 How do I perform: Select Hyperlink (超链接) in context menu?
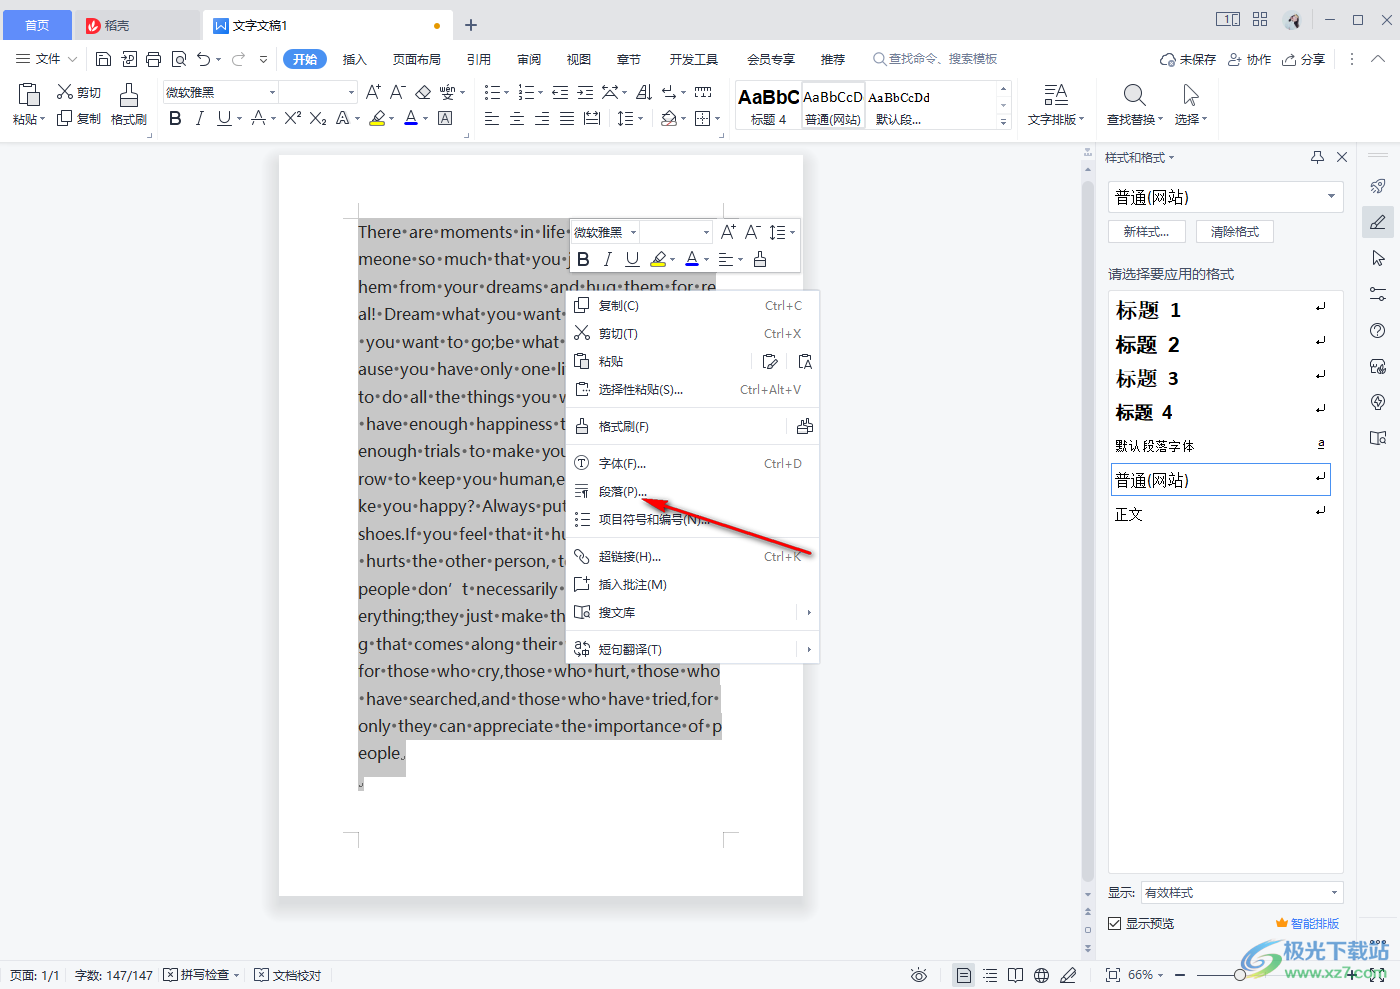point(693,556)
